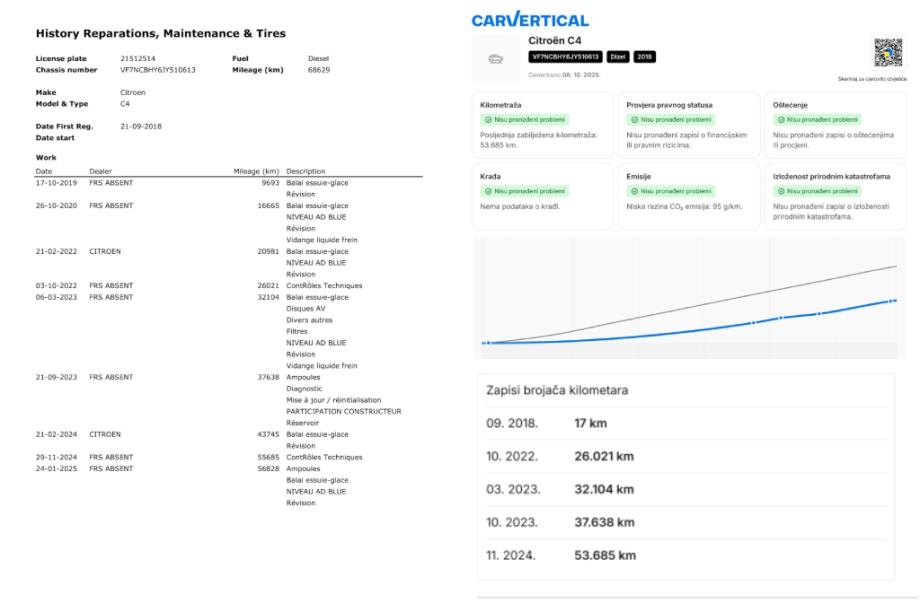Viewport: 920px width, 612px height.
Task: Click the green check icon under Kilometraža
Action: click(x=489, y=120)
